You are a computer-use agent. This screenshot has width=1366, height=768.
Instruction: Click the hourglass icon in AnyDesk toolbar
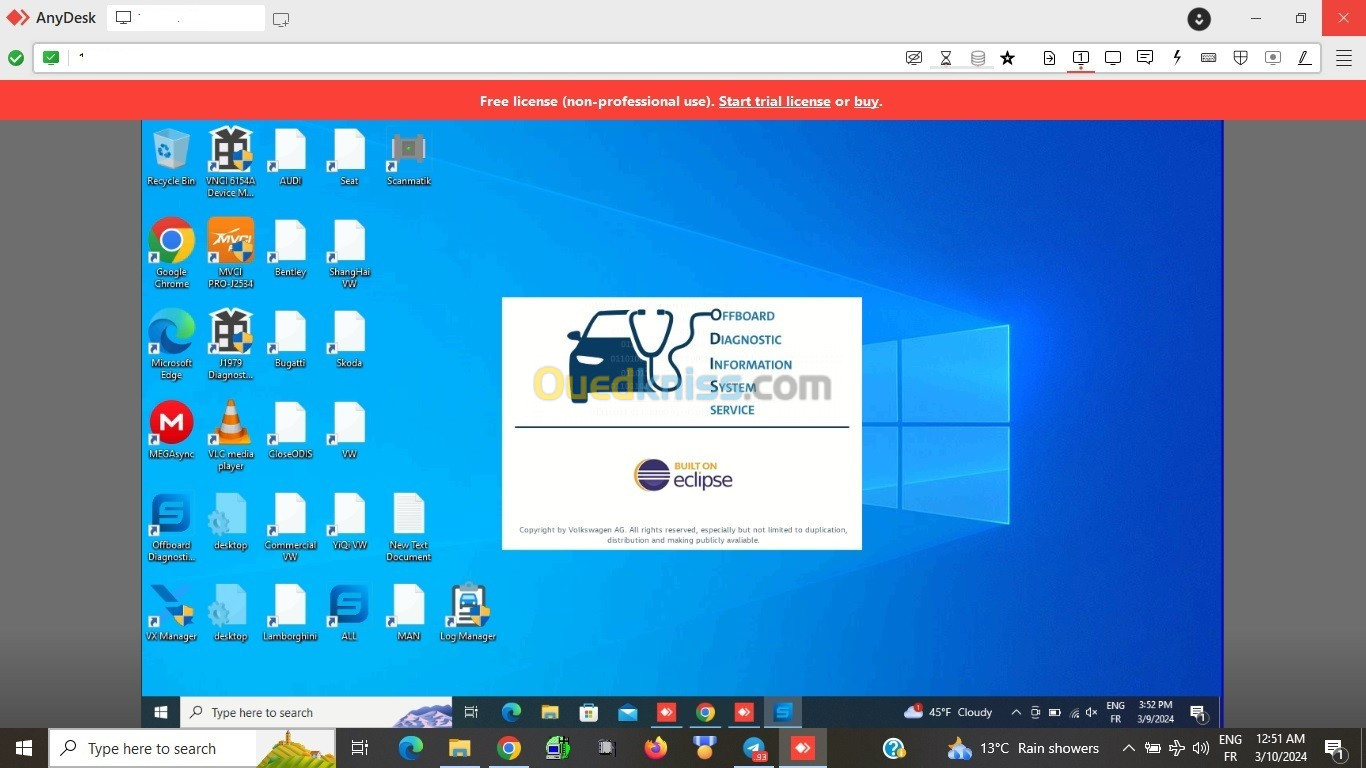946,58
